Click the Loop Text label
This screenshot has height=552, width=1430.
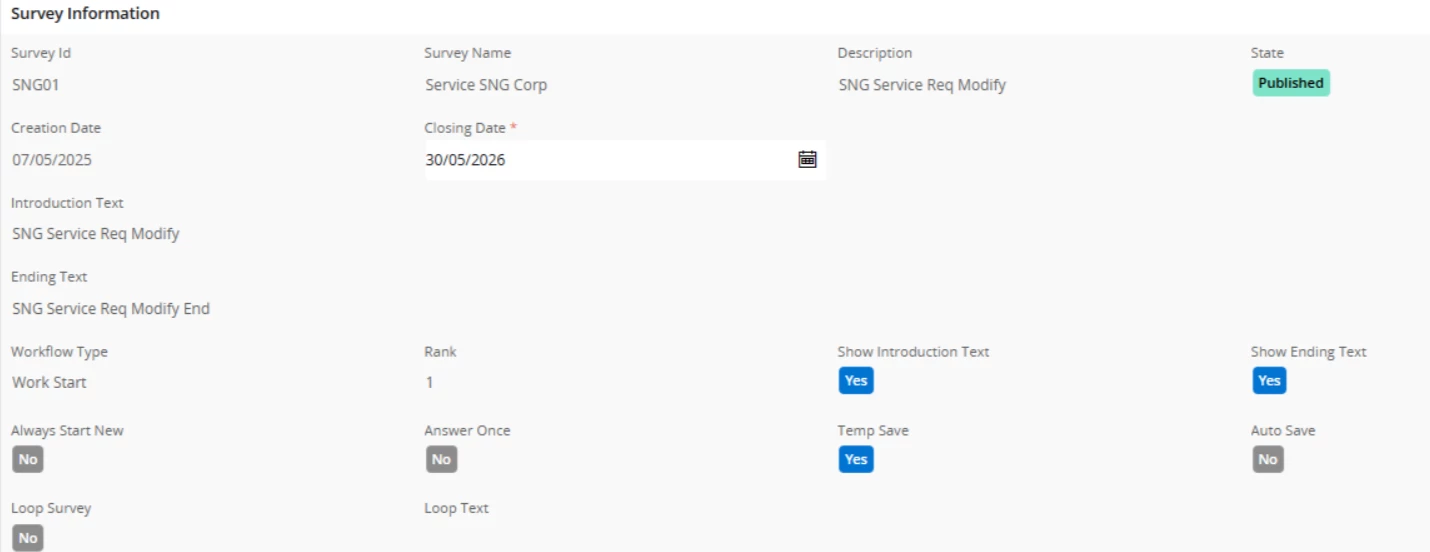pos(456,508)
